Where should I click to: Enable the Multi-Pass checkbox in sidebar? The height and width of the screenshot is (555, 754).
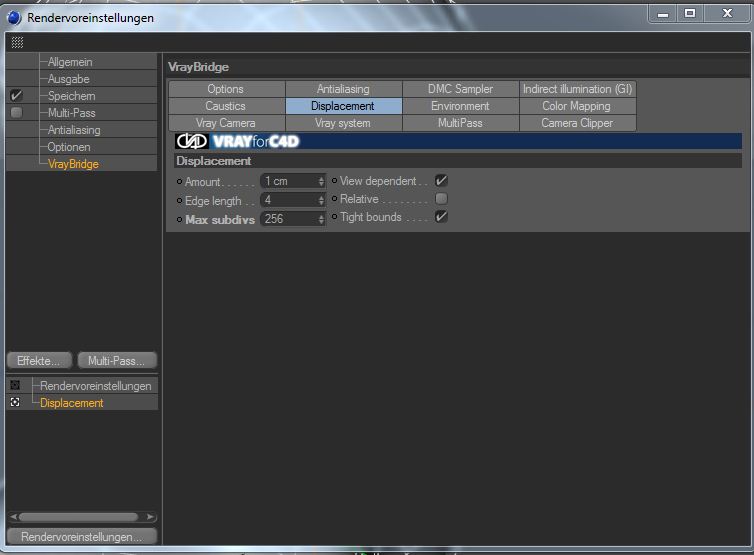pyautogui.click(x=16, y=113)
